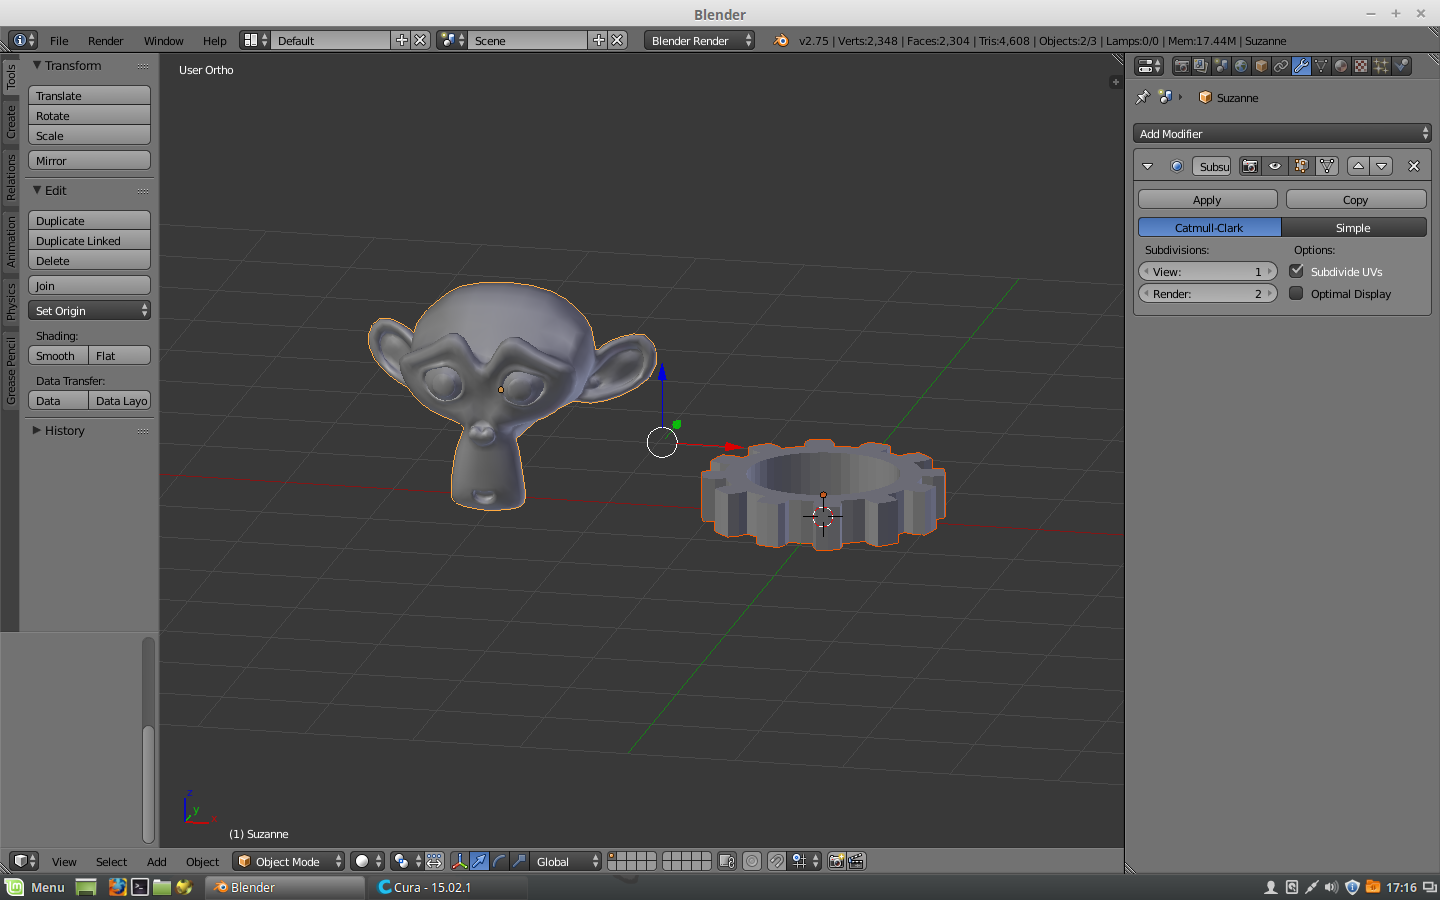Screen dimensions: 1440x900
Task: Click the Duplicate Linked button
Action: coord(89,240)
